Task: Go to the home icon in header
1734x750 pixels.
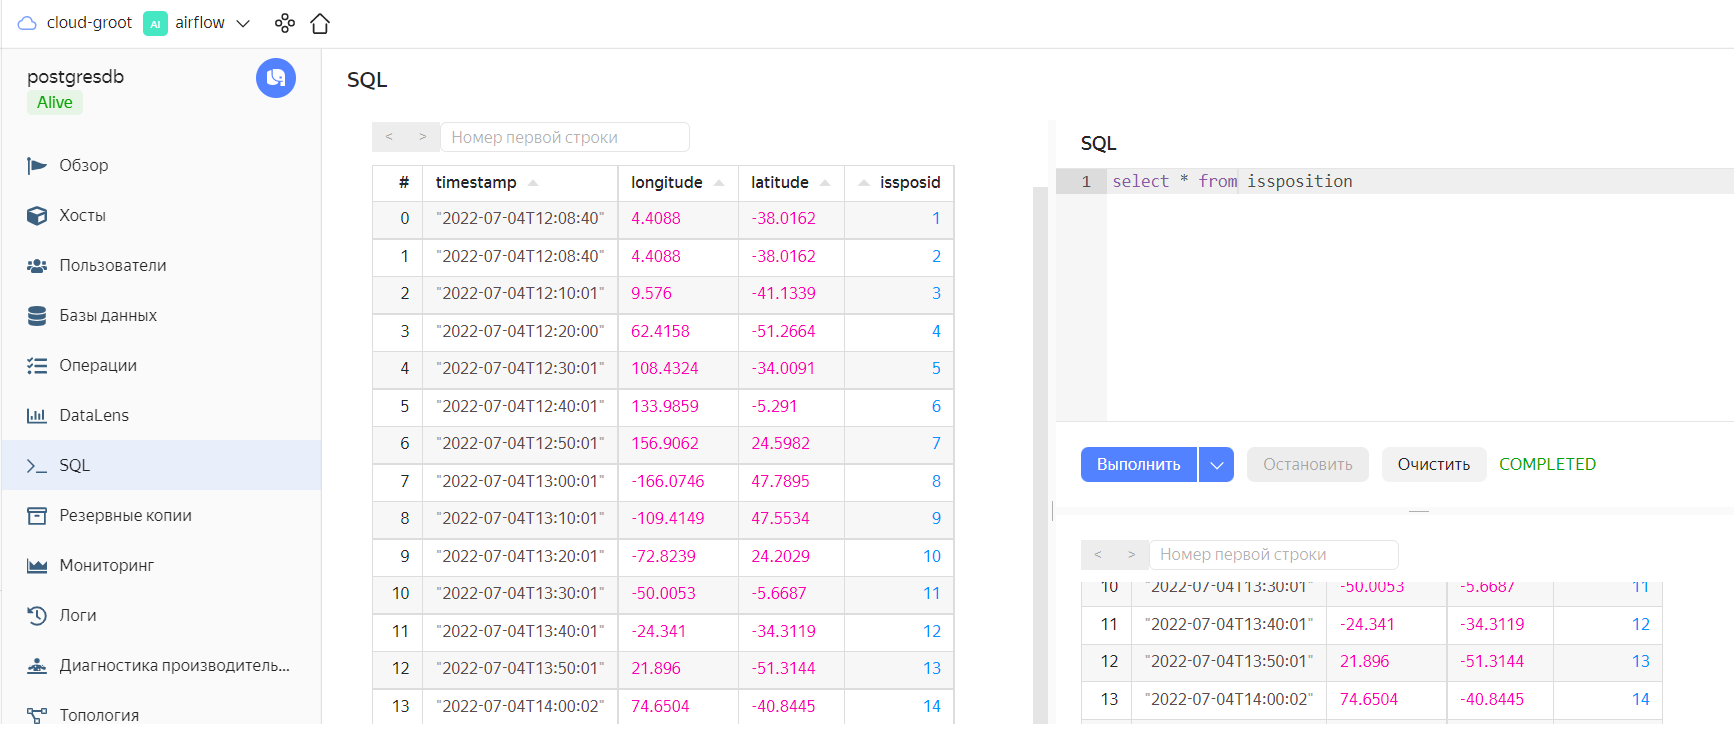Action: click(320, 23)
